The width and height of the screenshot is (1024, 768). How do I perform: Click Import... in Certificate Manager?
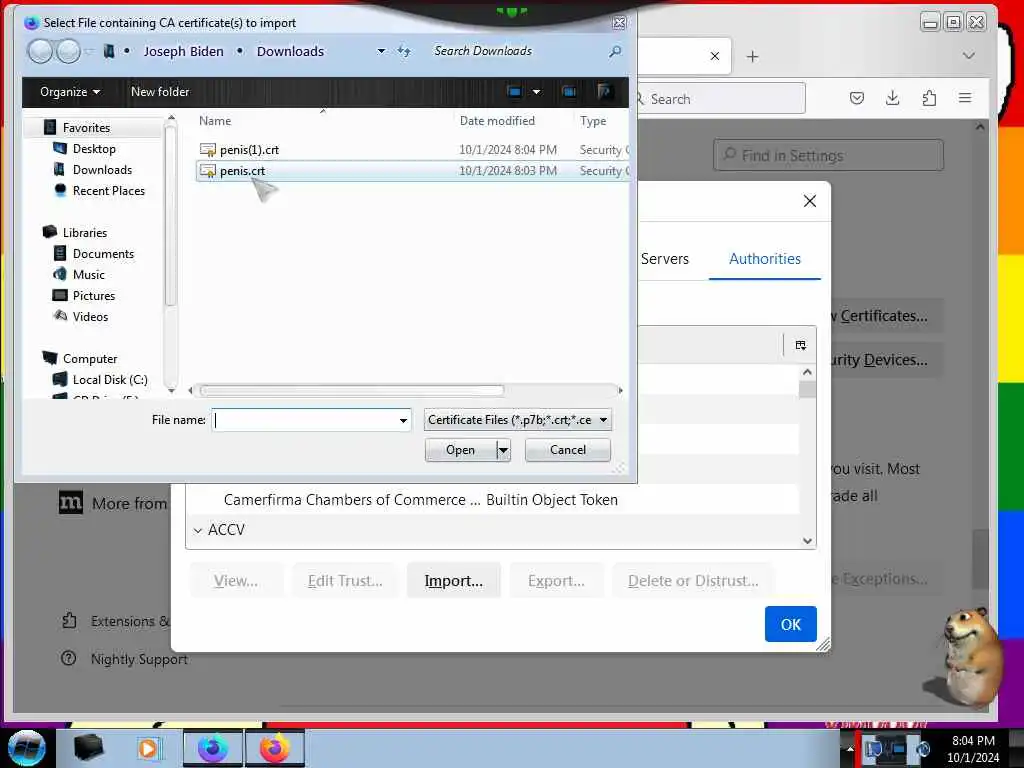453,581
